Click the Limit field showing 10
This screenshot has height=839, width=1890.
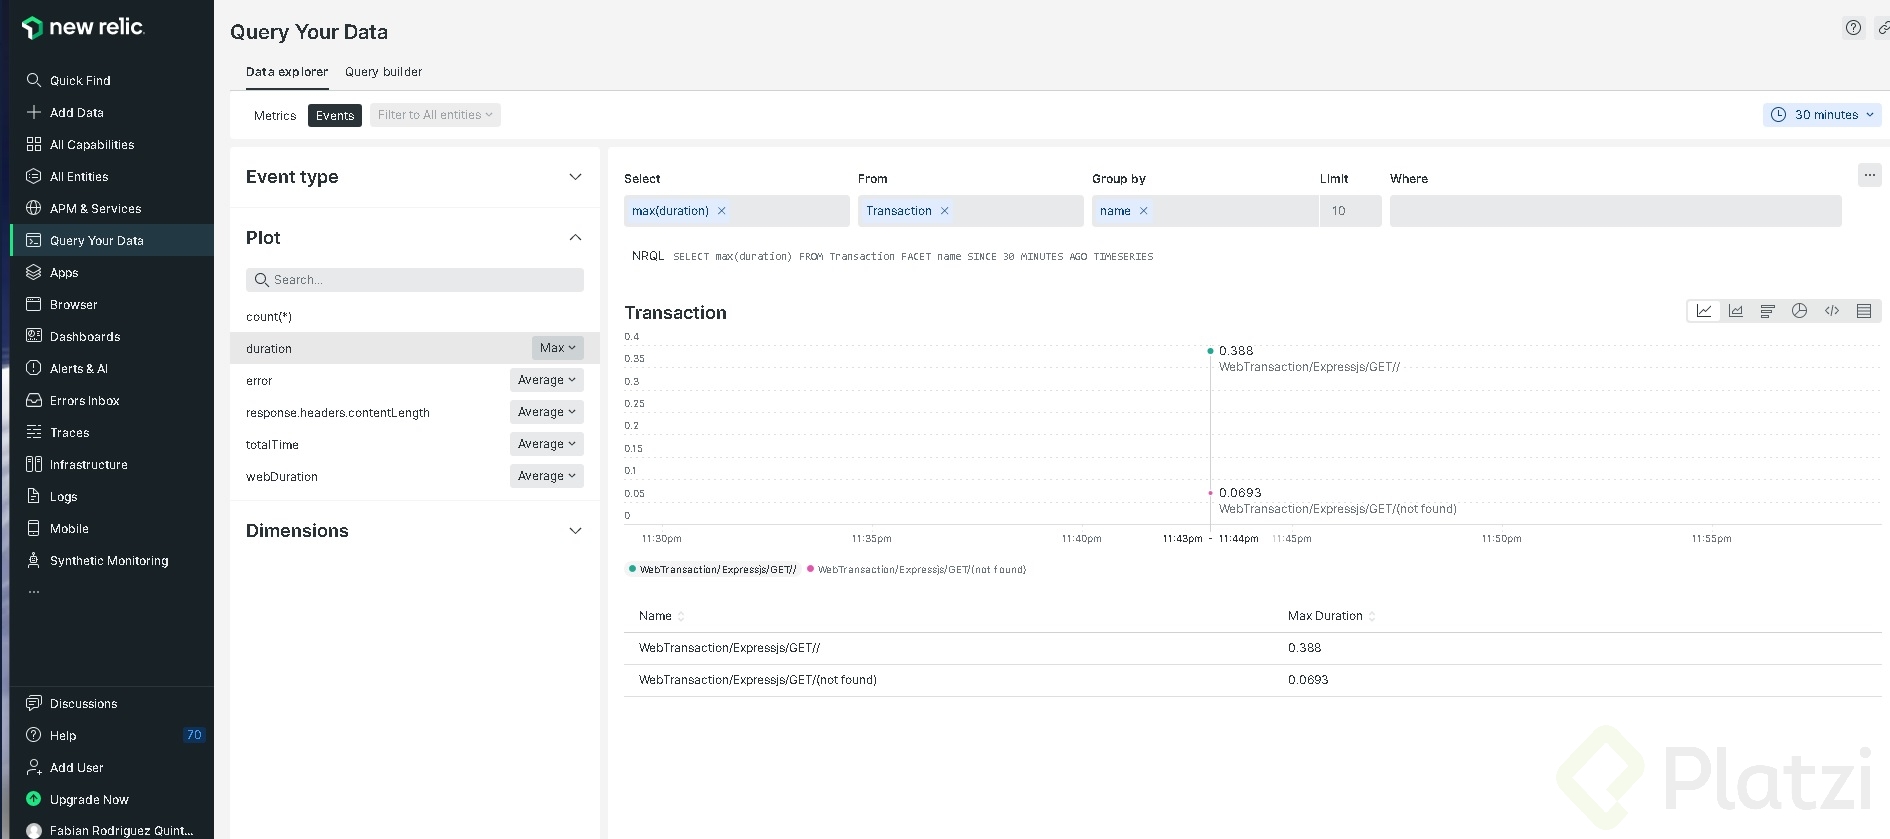coord(1351,211)
